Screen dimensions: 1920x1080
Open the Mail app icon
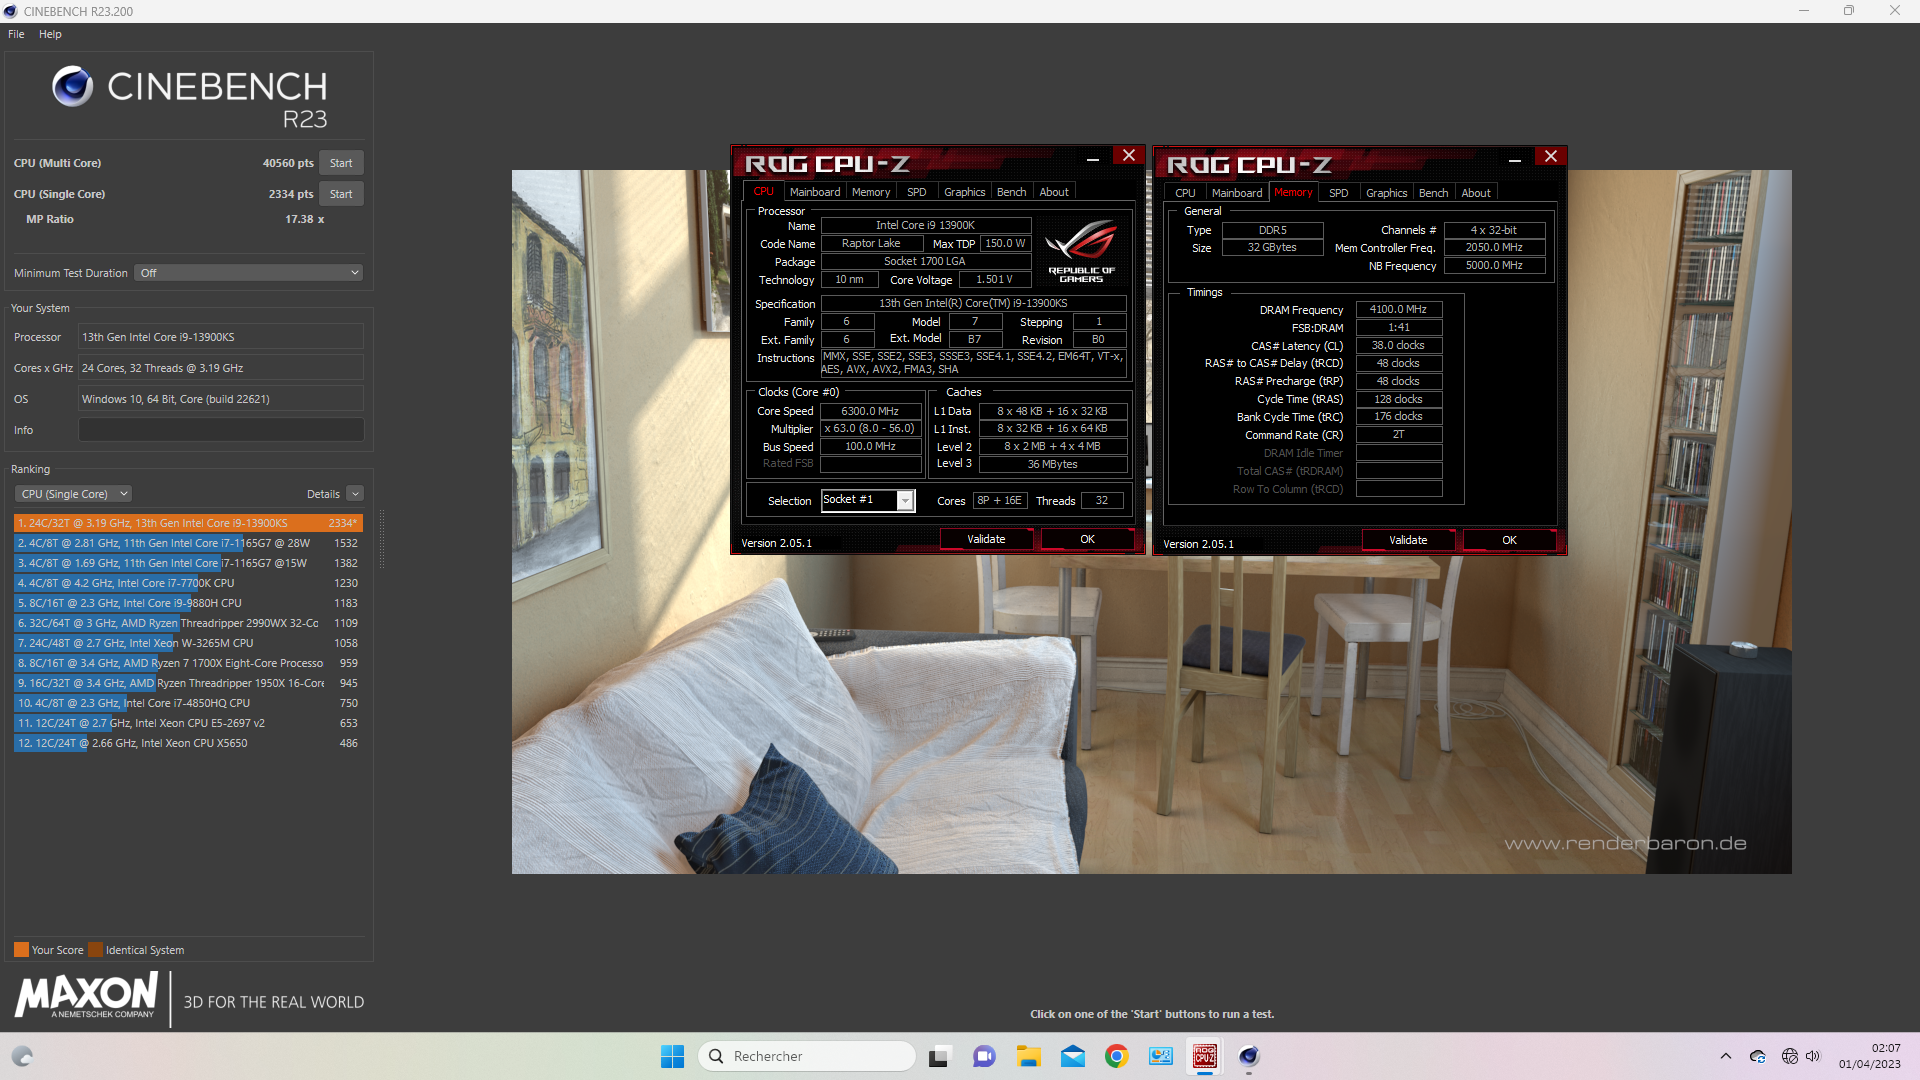point(1072,1056)
